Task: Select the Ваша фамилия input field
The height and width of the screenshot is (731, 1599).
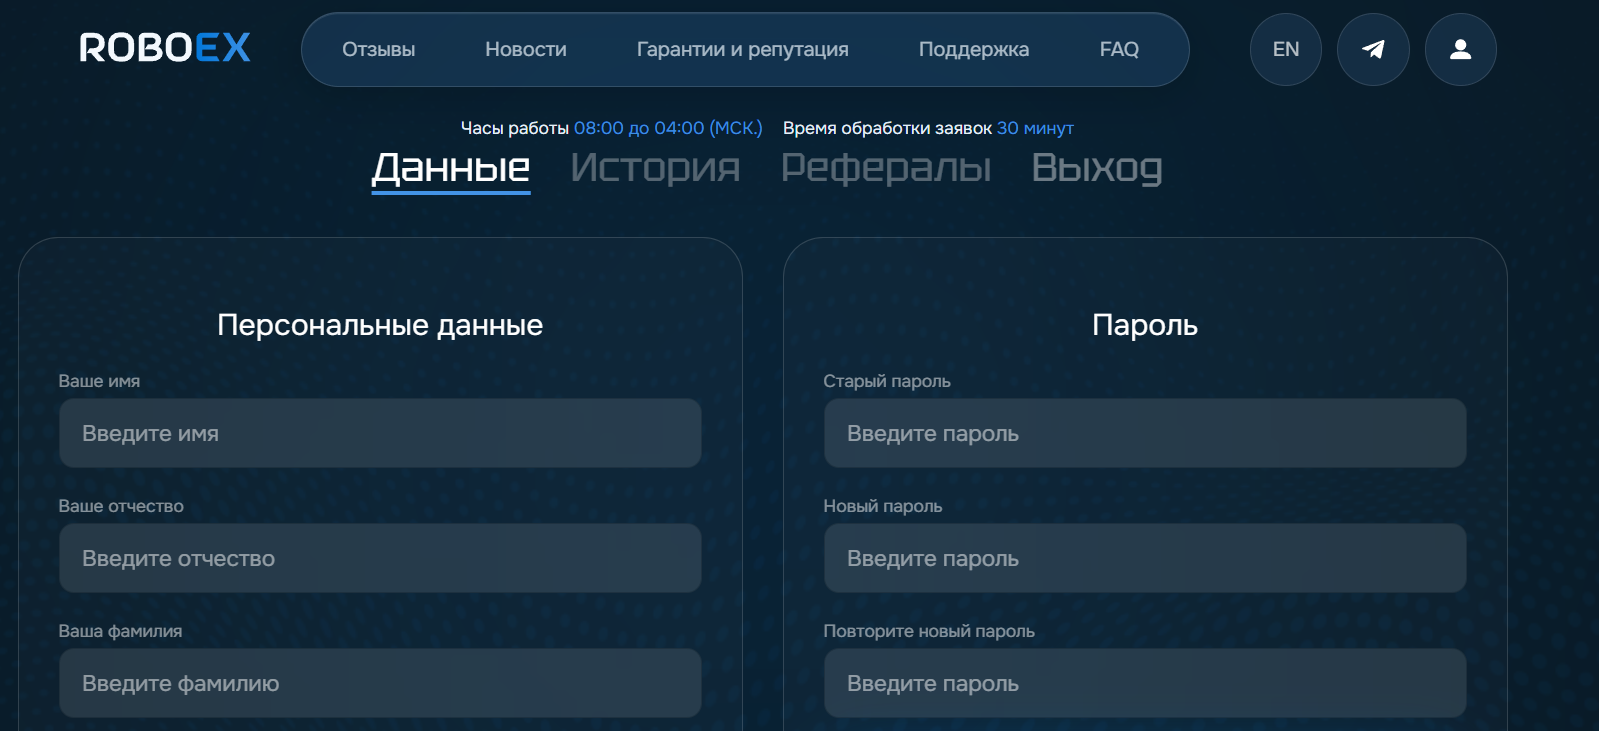Action: click(380, 683)
